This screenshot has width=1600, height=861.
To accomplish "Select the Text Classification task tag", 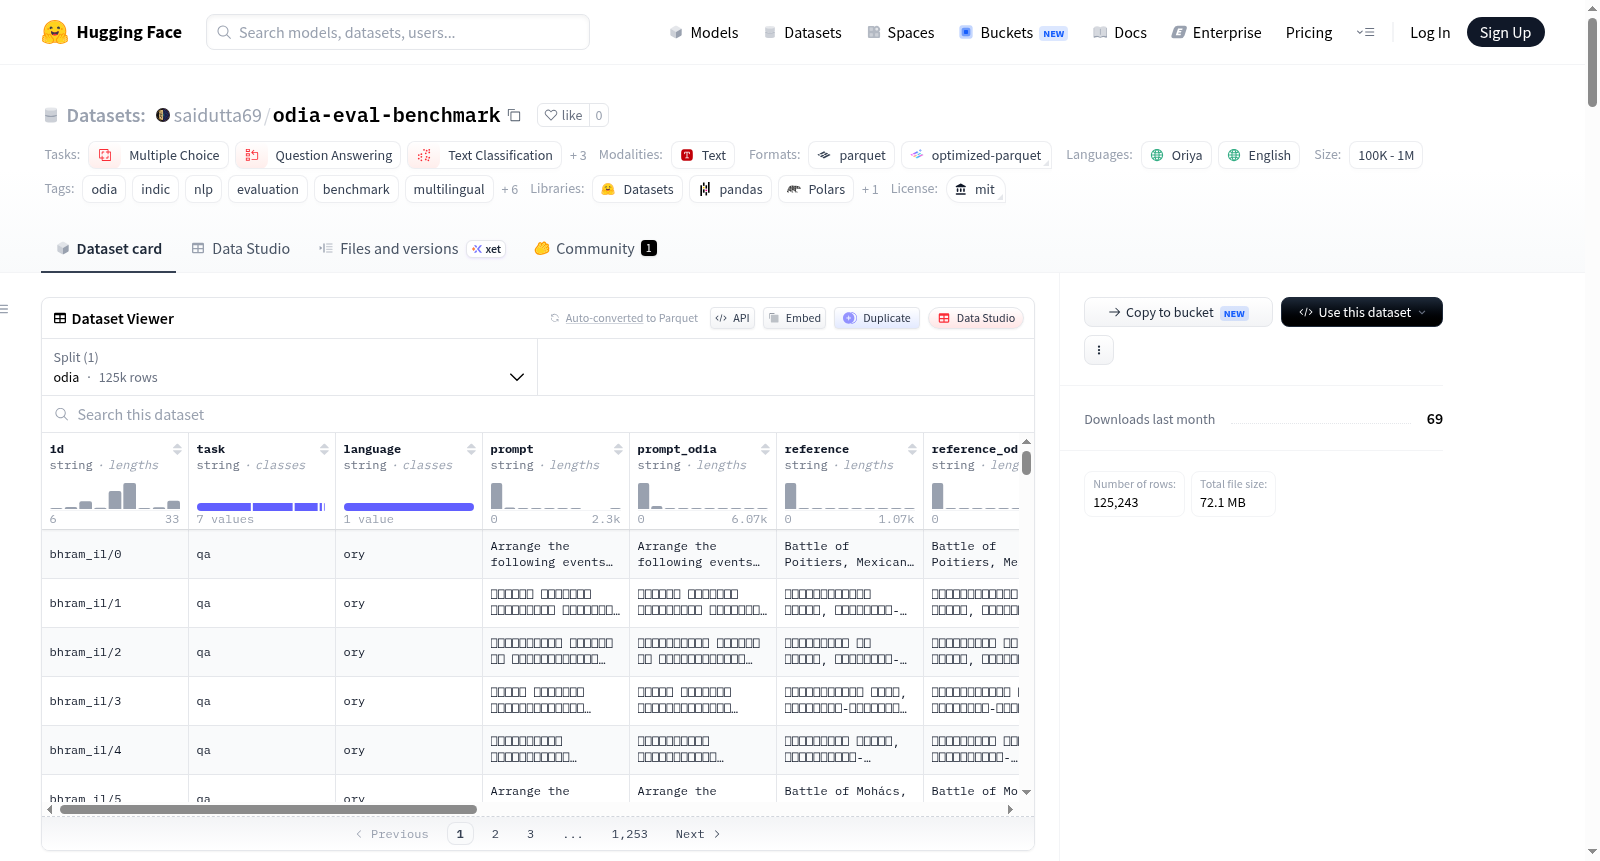I will tap(485, 155).
